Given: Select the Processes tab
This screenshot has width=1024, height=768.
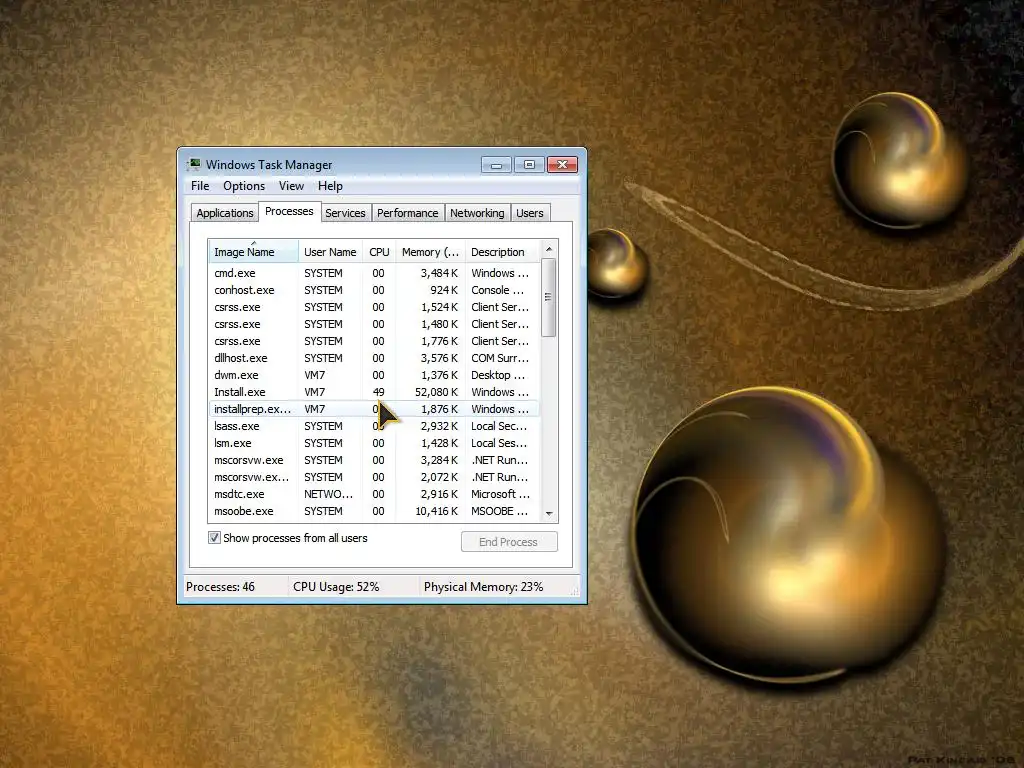Looking at the screenshot, I should 289,212.
